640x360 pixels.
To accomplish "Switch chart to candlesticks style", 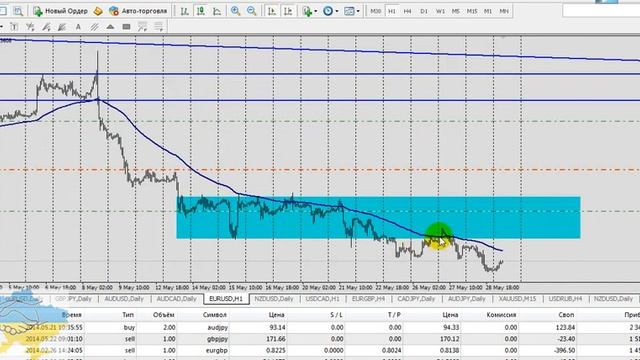I will [201, 11].
